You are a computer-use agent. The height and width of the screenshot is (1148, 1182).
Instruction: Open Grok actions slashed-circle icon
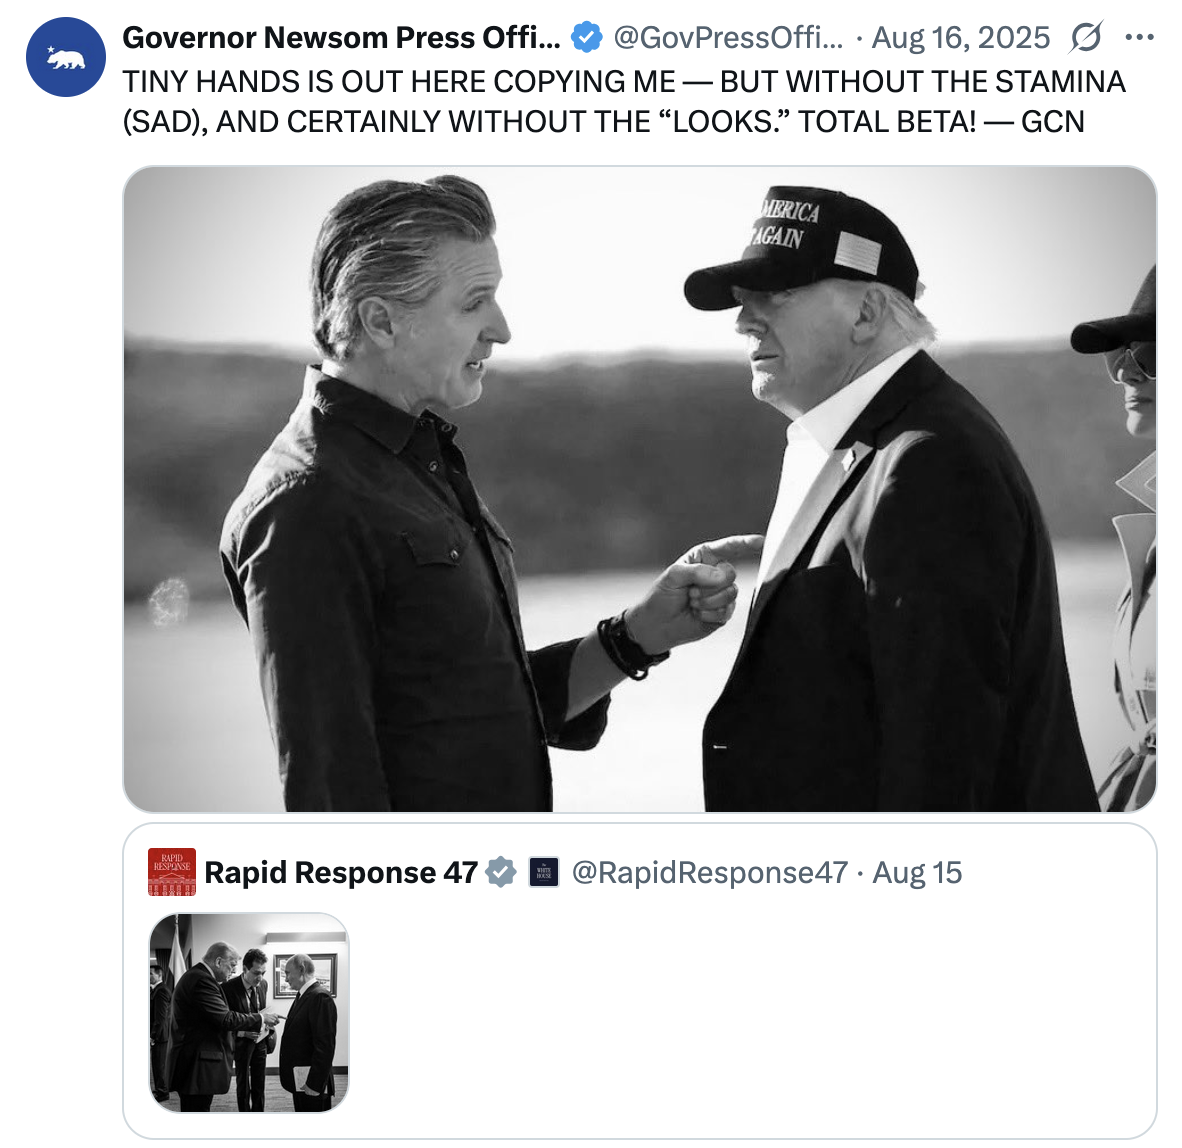pos(1085,38)
